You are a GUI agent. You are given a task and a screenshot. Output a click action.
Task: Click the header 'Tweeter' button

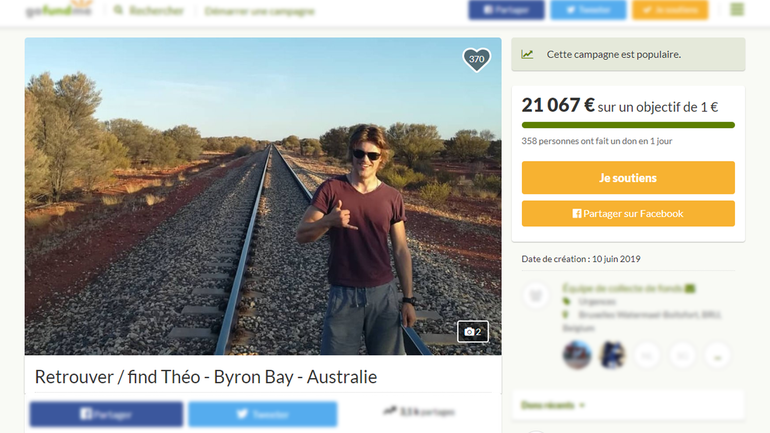(x=588, y=10)
